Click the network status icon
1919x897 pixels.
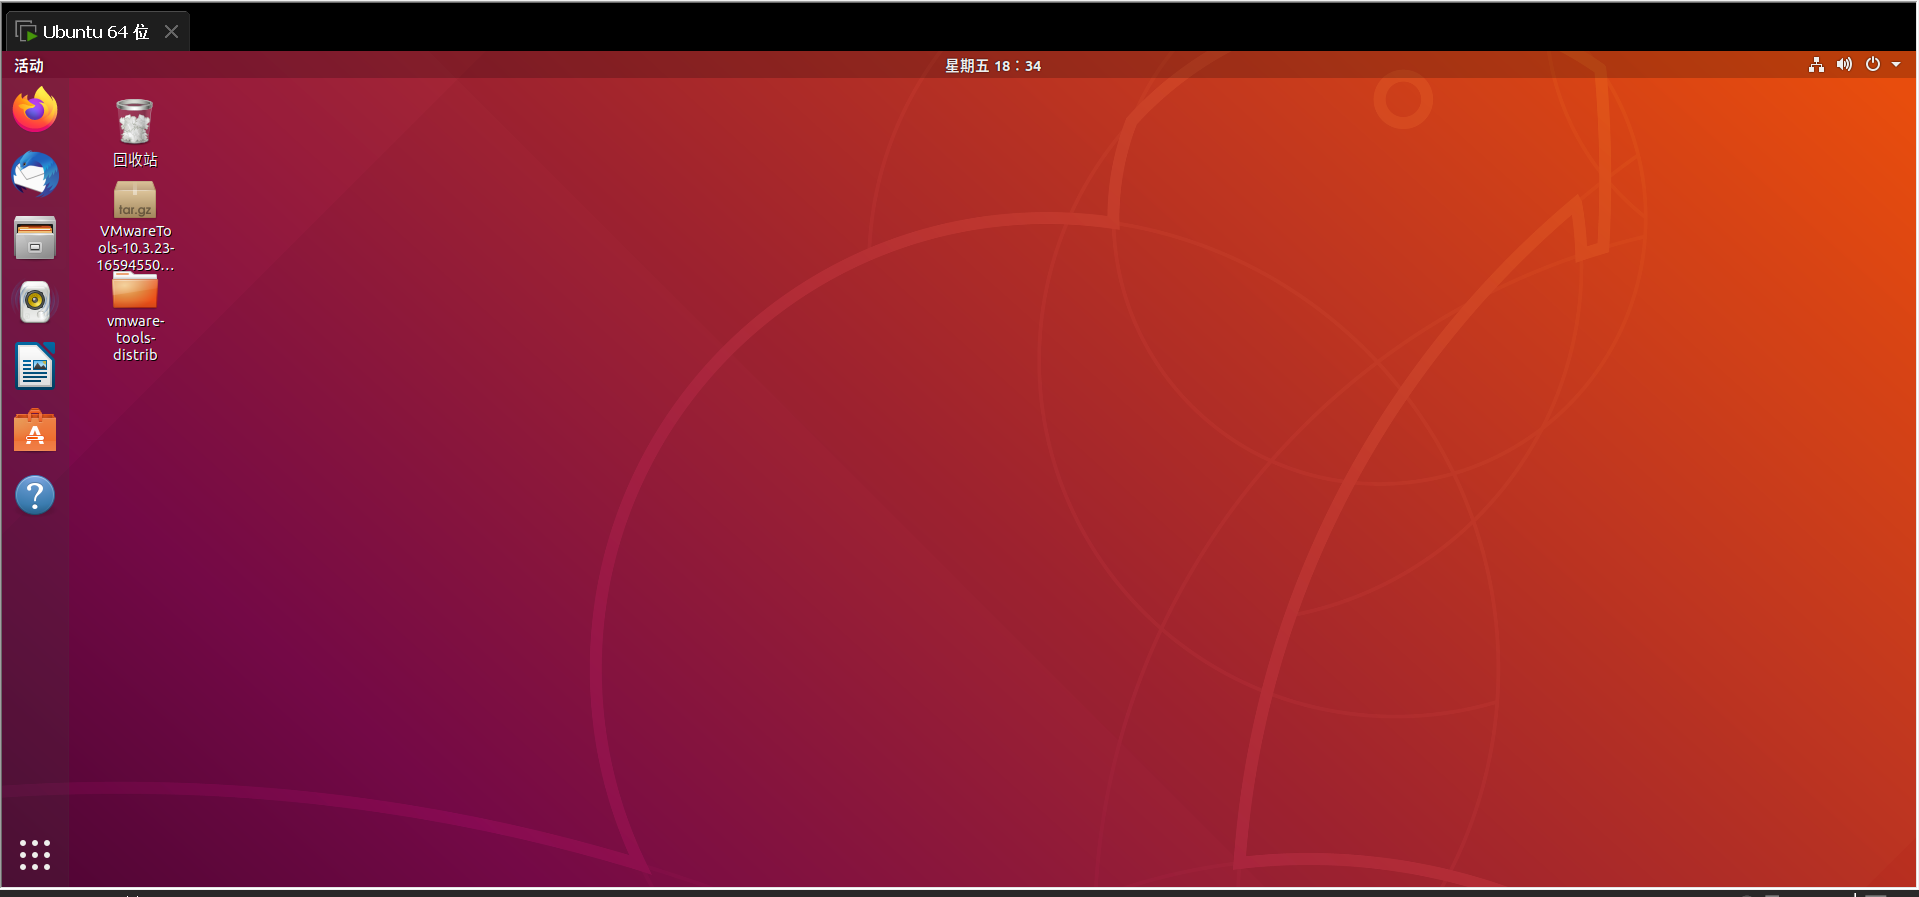[1816, 65]
